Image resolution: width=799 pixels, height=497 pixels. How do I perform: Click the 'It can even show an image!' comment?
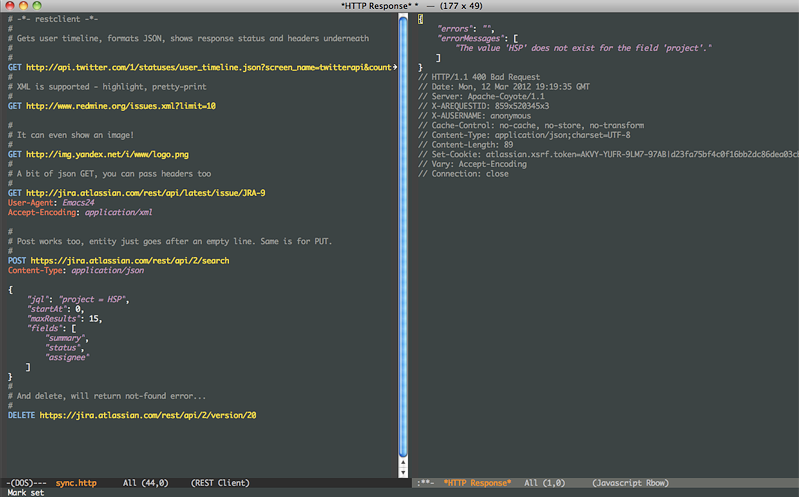pos(71,135)
